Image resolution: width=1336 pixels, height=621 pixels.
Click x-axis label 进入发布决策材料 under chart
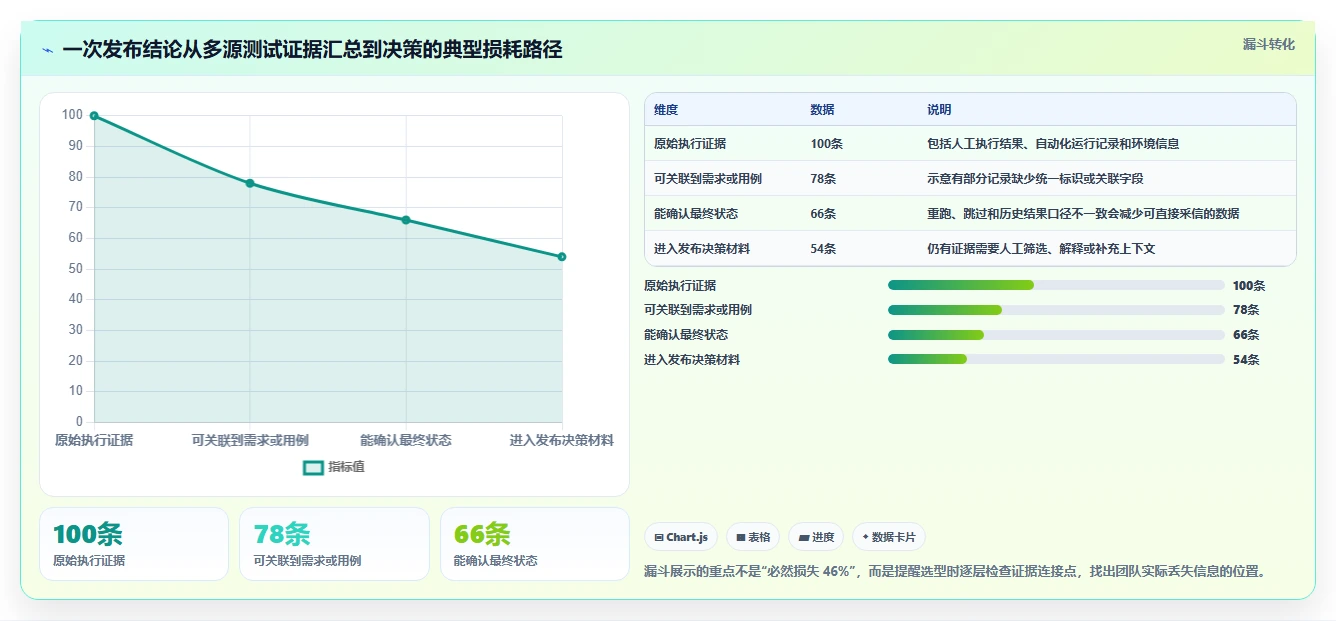pyautogui.click(x=562, y=440)
